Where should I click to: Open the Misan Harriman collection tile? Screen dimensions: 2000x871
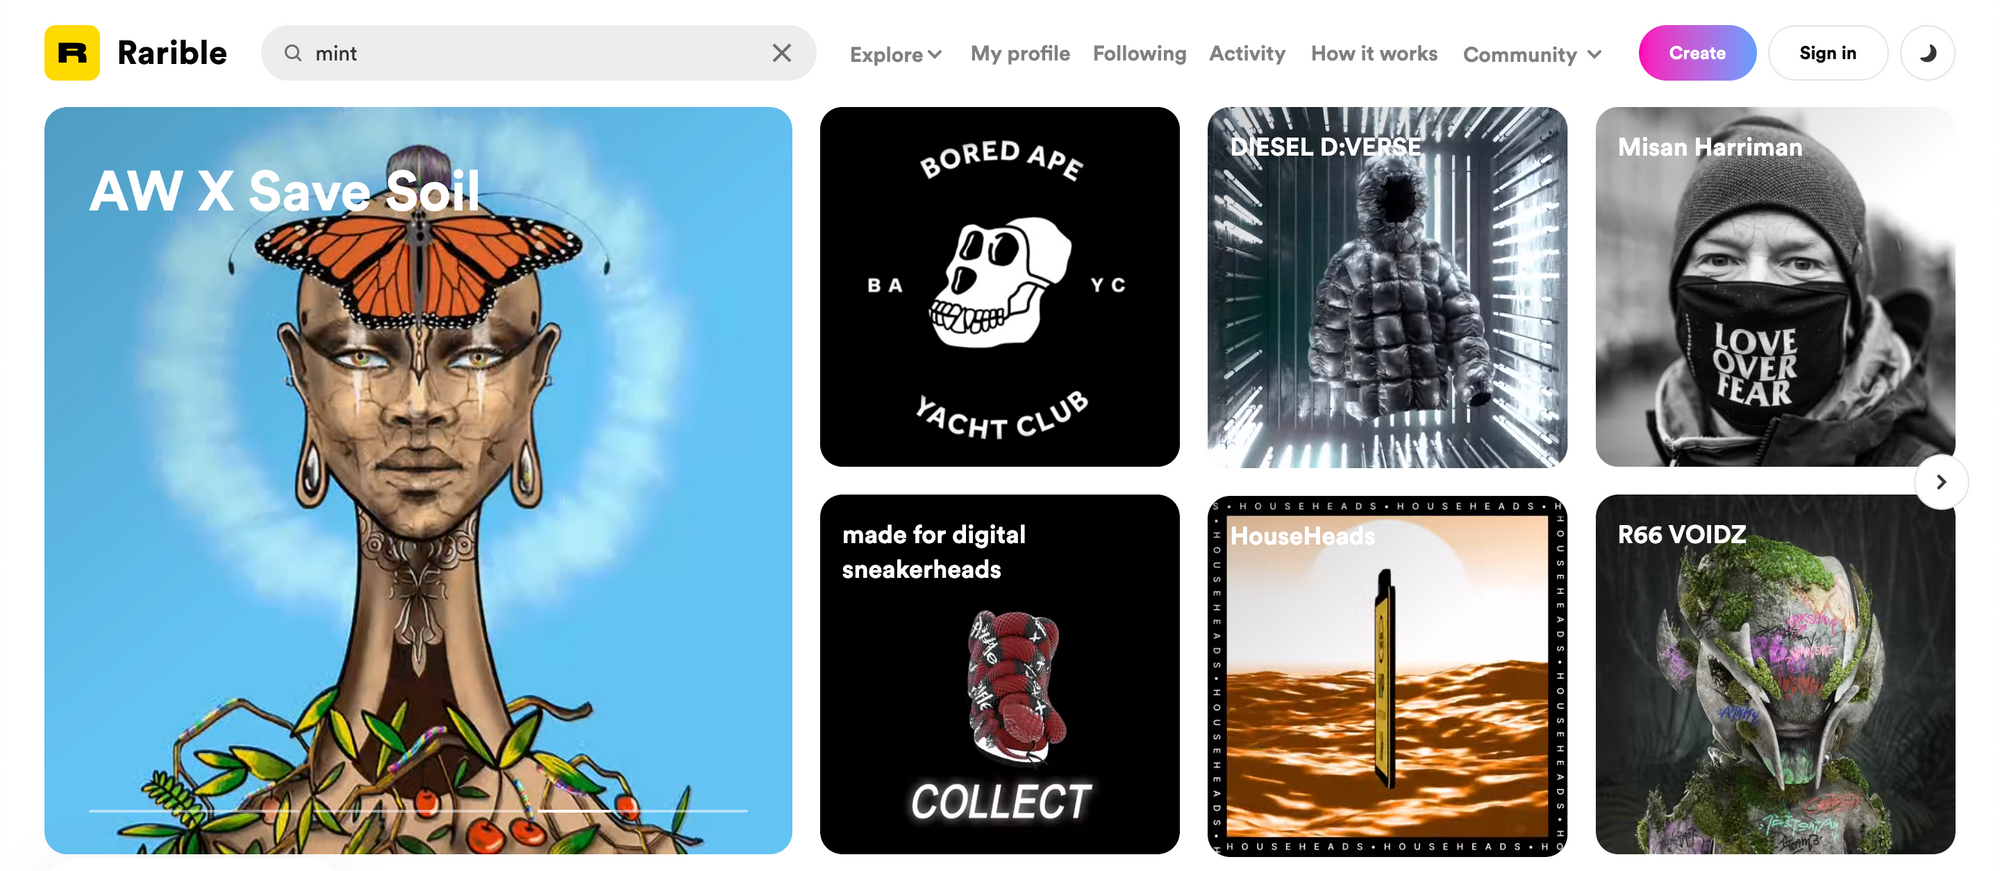click(1775, 287)
